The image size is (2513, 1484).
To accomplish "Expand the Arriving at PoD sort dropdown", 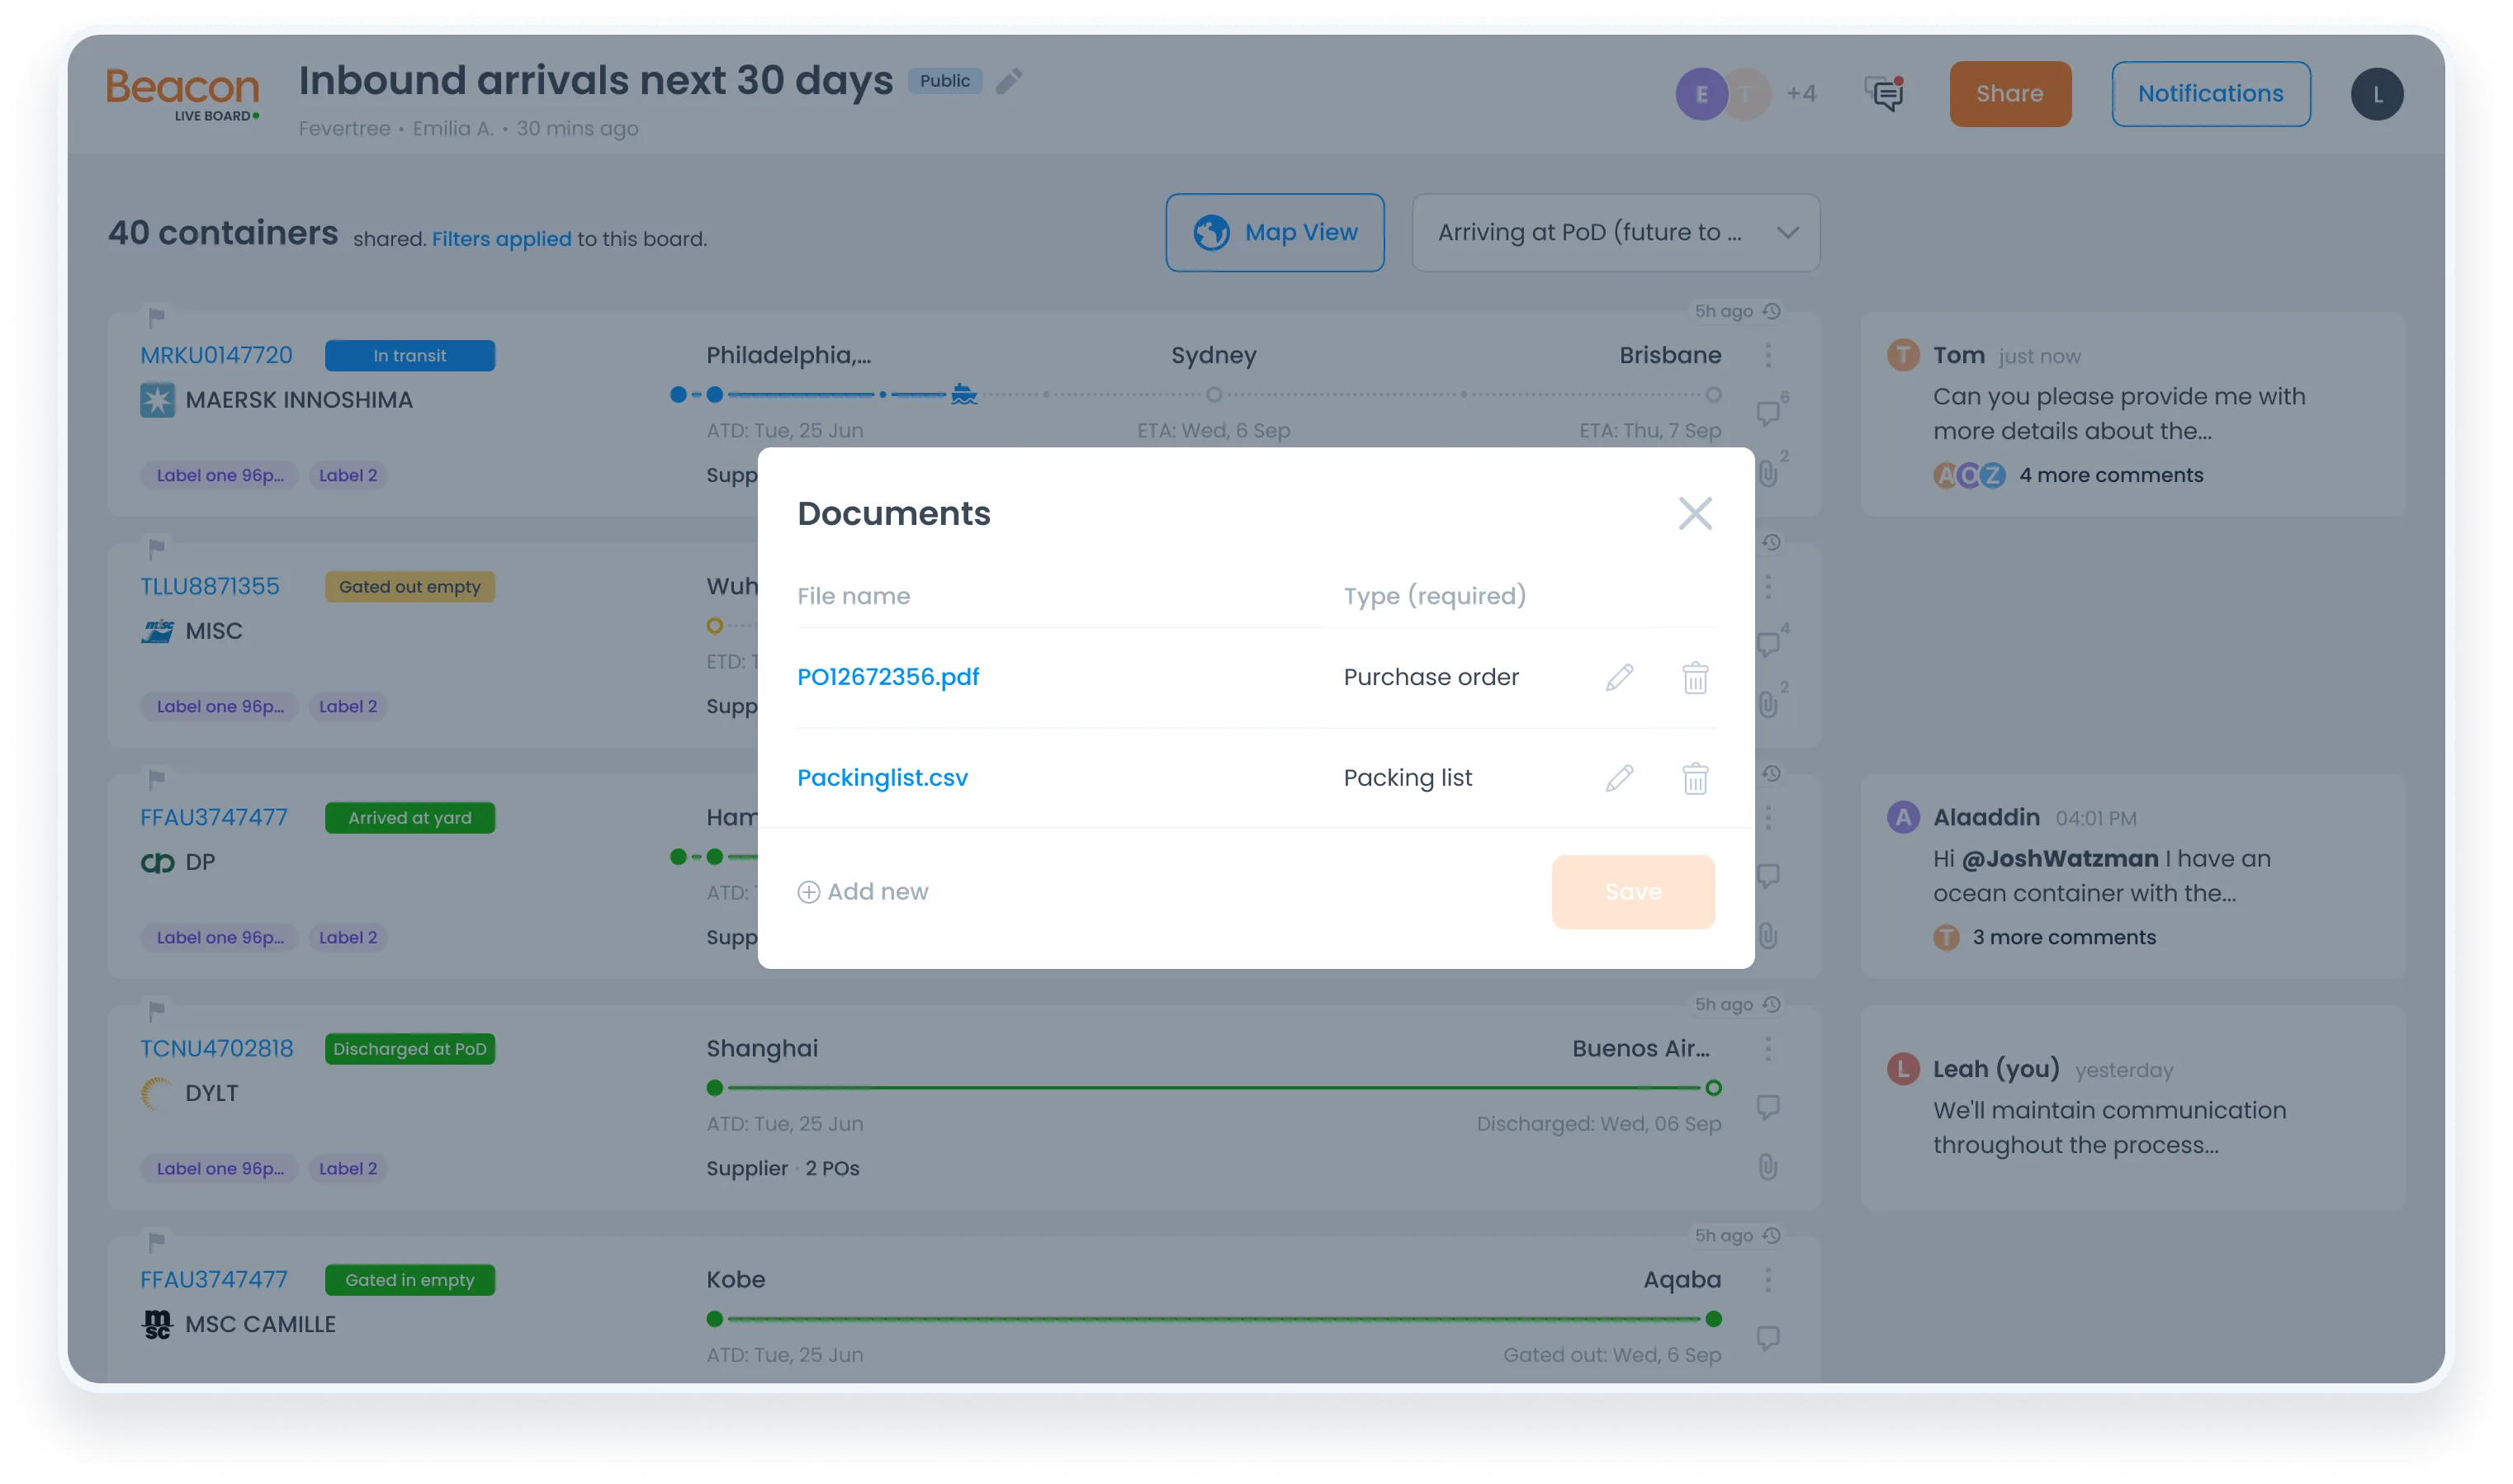I will (x=1615, y=233).
